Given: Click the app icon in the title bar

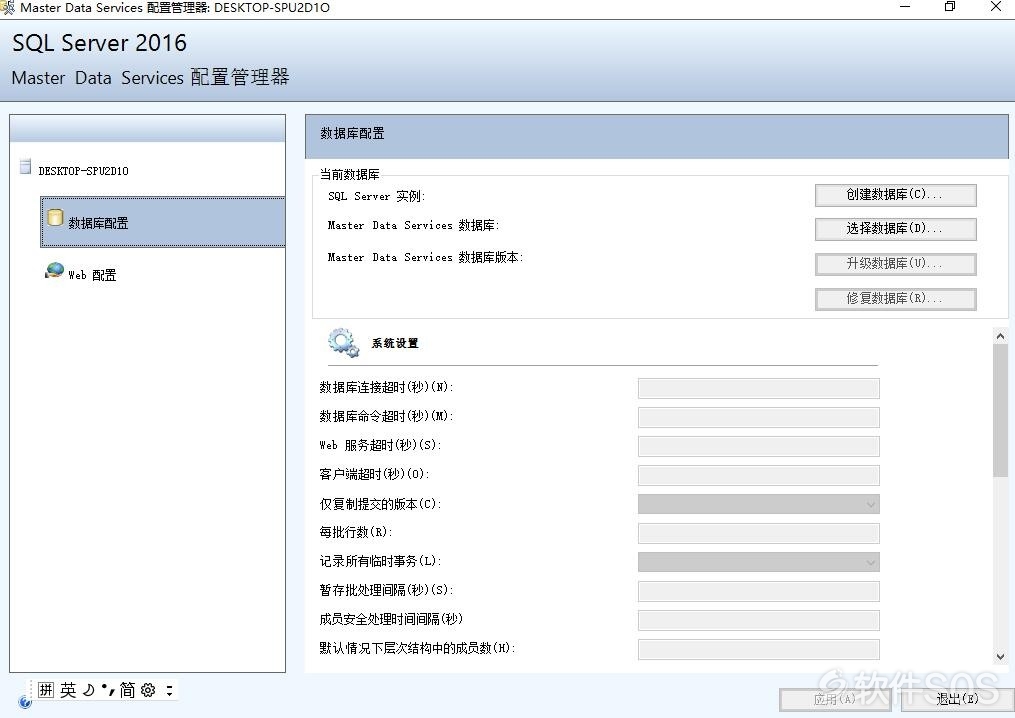Looking at the screenshot, I should coord(7,8).
